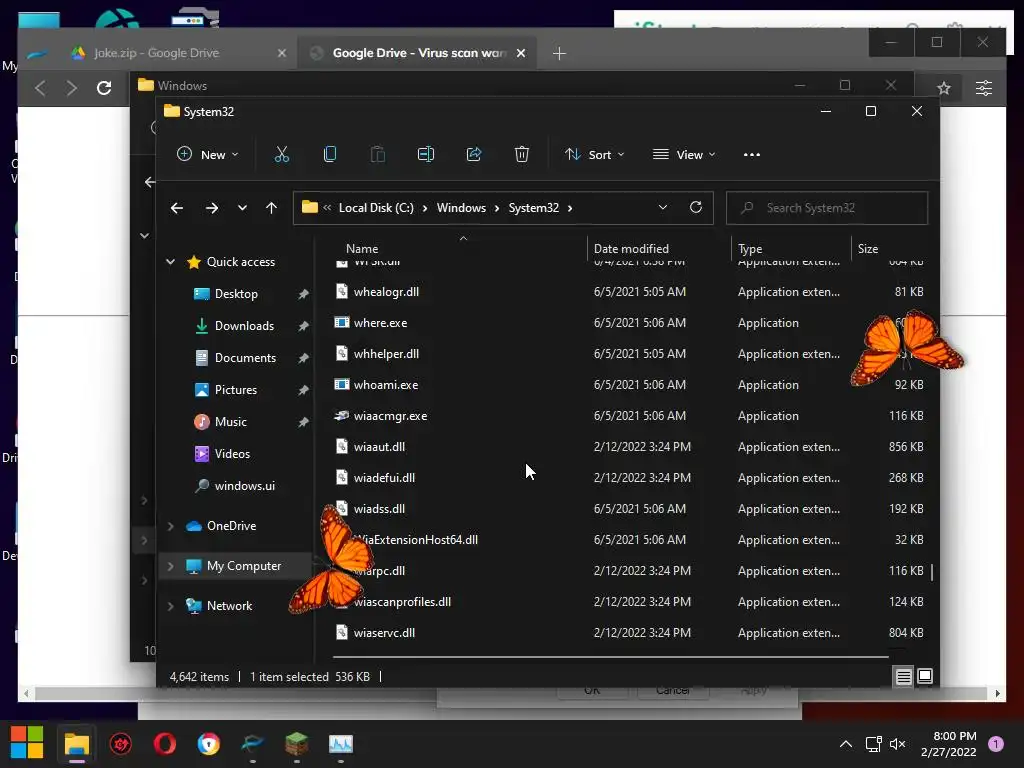Click the Search System32 field
The width and height of the screenshot is (1024, 768).
(x=827, y=208)
